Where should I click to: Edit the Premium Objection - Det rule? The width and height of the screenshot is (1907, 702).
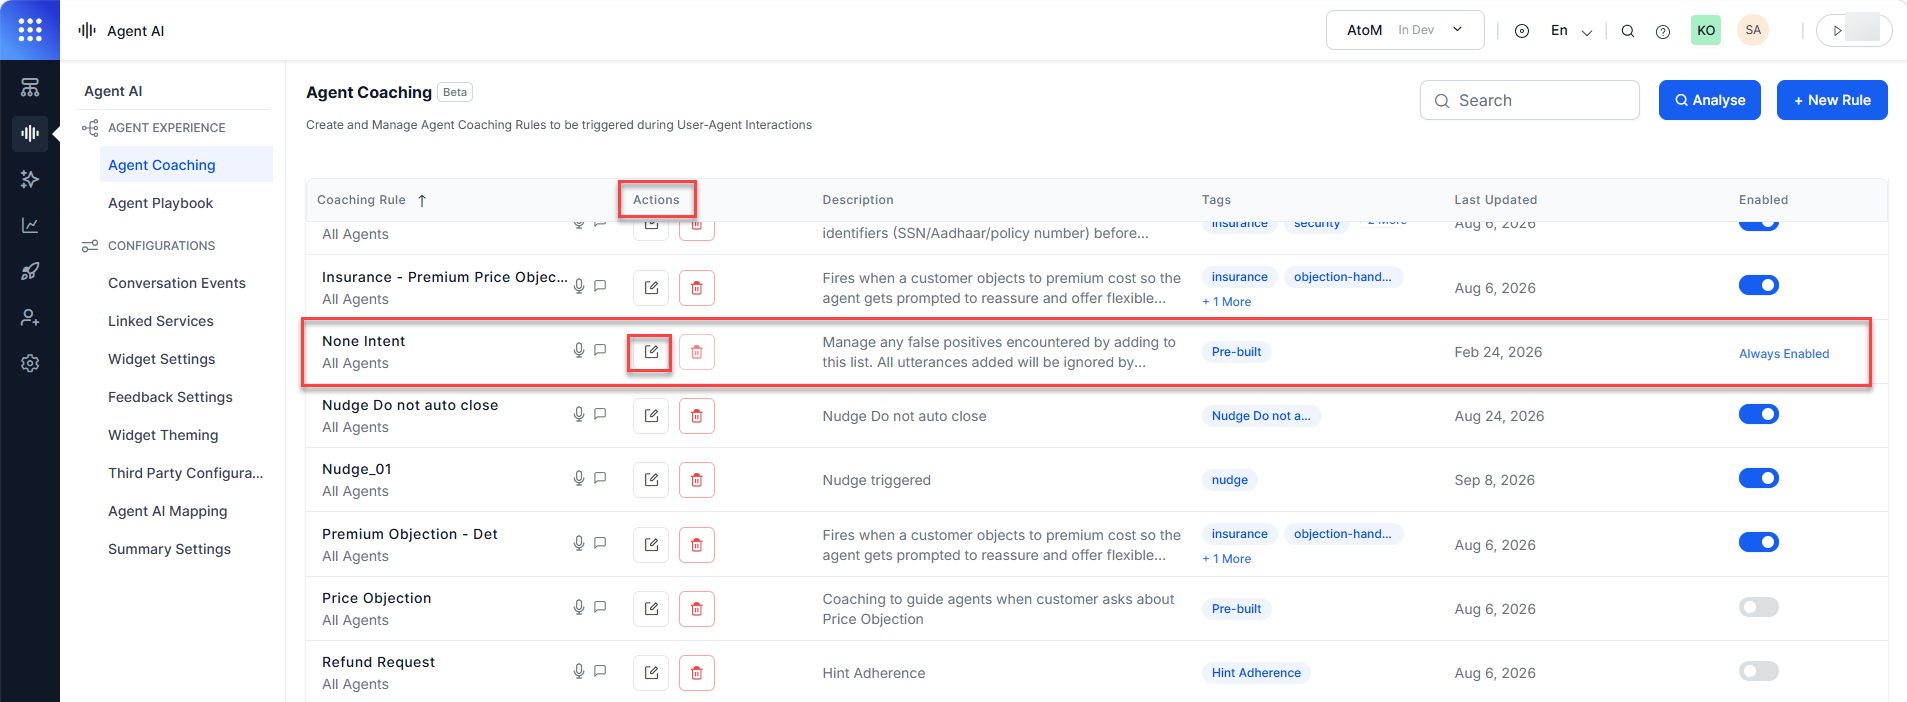click(x=651, y=545)
